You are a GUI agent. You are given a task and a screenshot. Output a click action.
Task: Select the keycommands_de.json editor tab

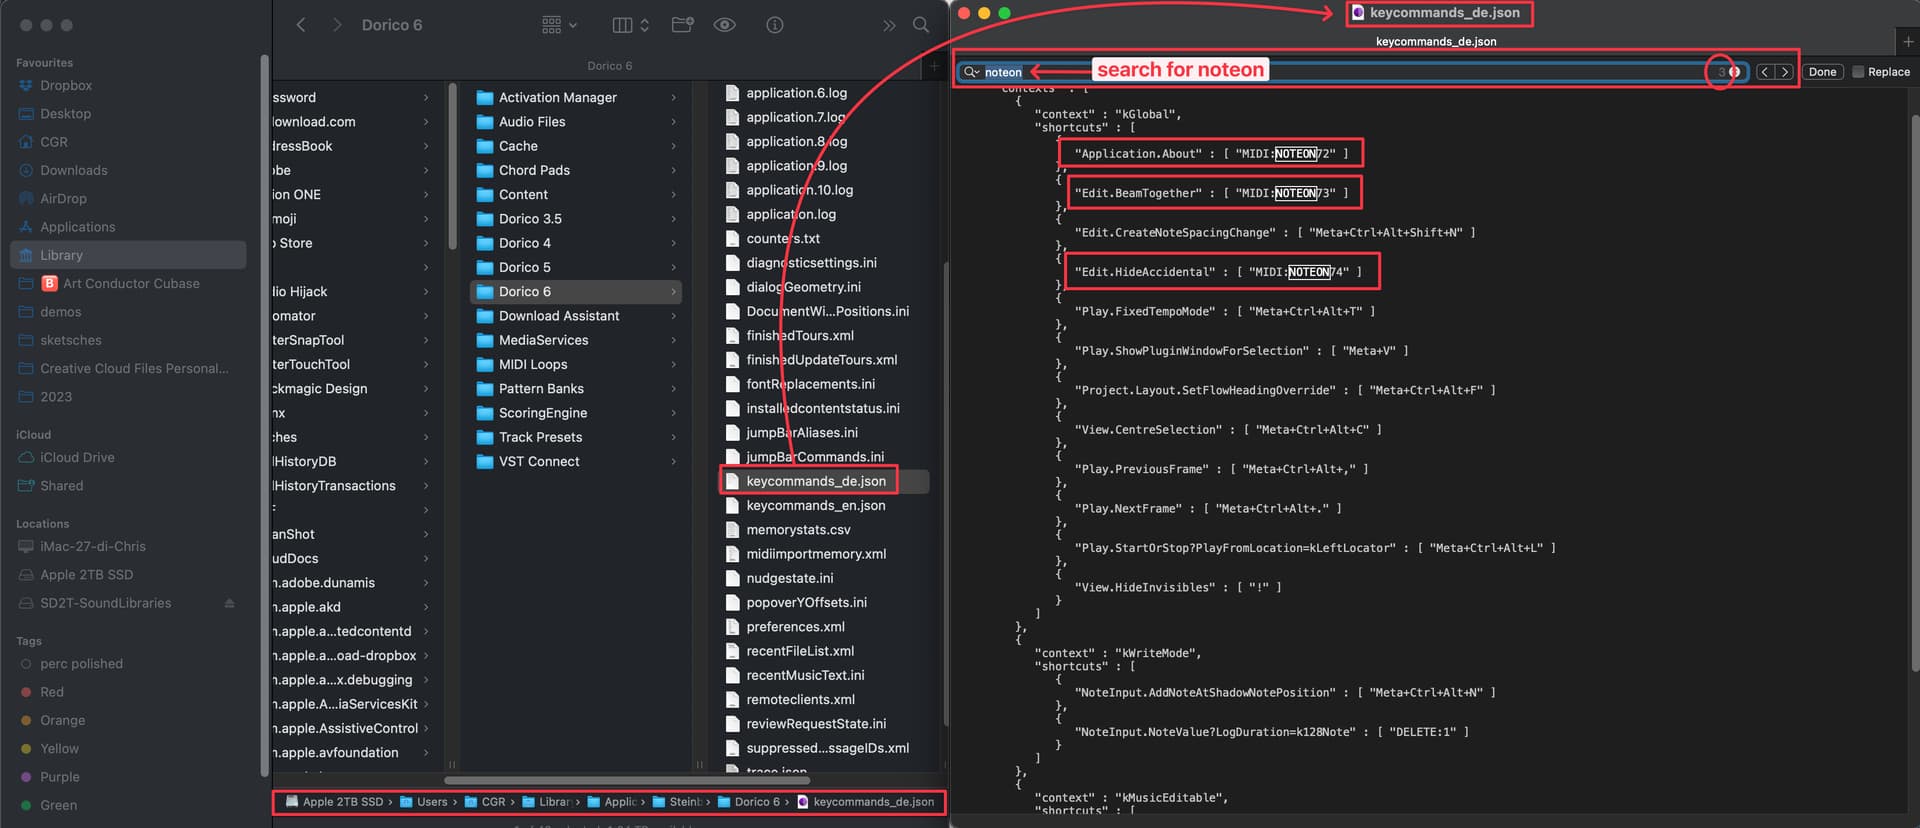pyautogui.click(x=1435, y=42)
